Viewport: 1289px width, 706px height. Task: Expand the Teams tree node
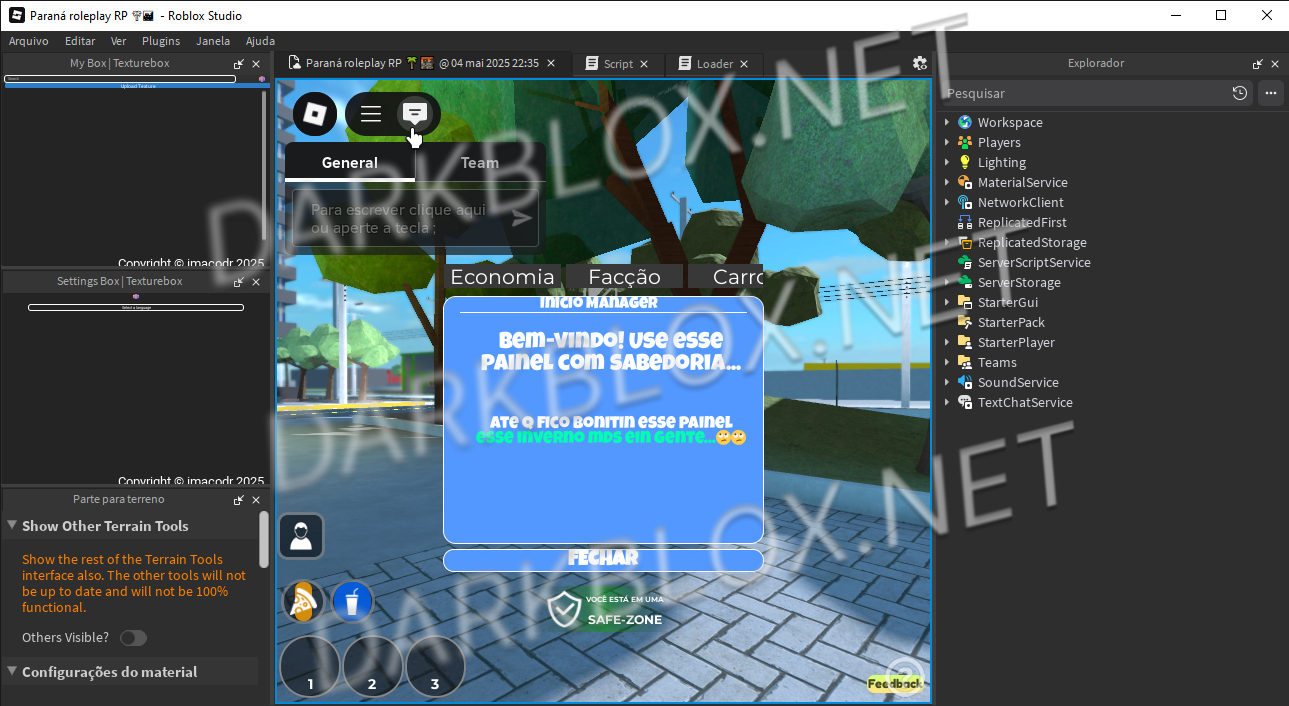tap(947, 362)
